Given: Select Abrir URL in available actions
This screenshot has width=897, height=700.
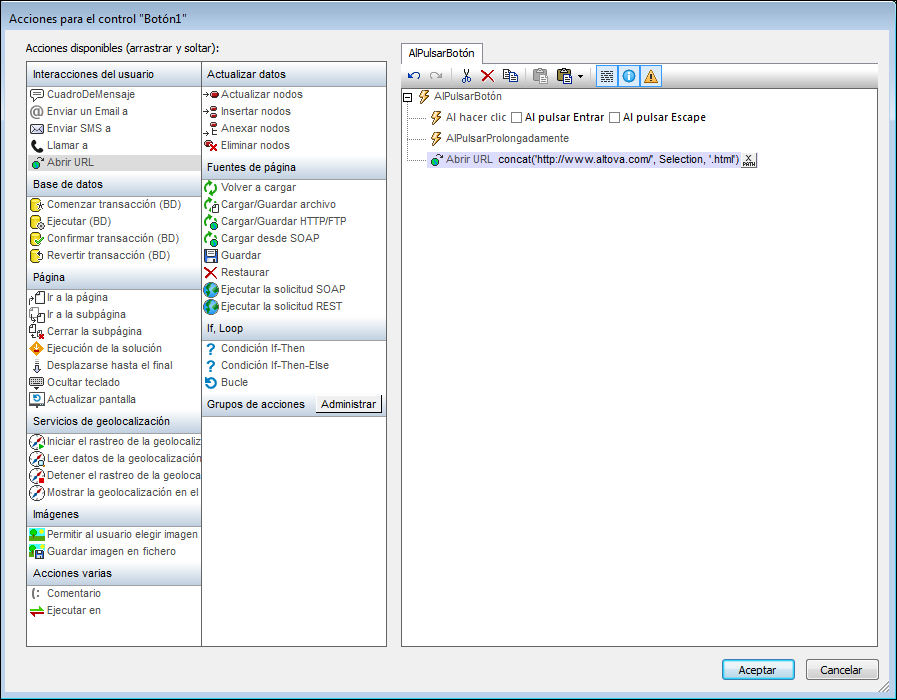Looking at the screenshot, I should [x=114, y=162].
